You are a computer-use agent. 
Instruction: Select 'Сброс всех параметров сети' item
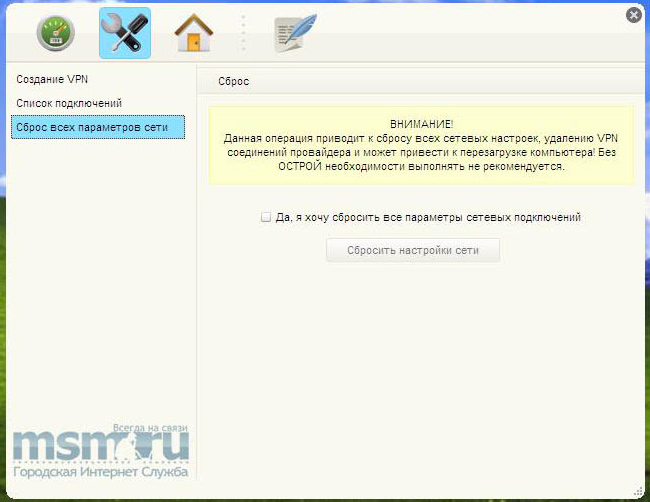click(98, 127)
